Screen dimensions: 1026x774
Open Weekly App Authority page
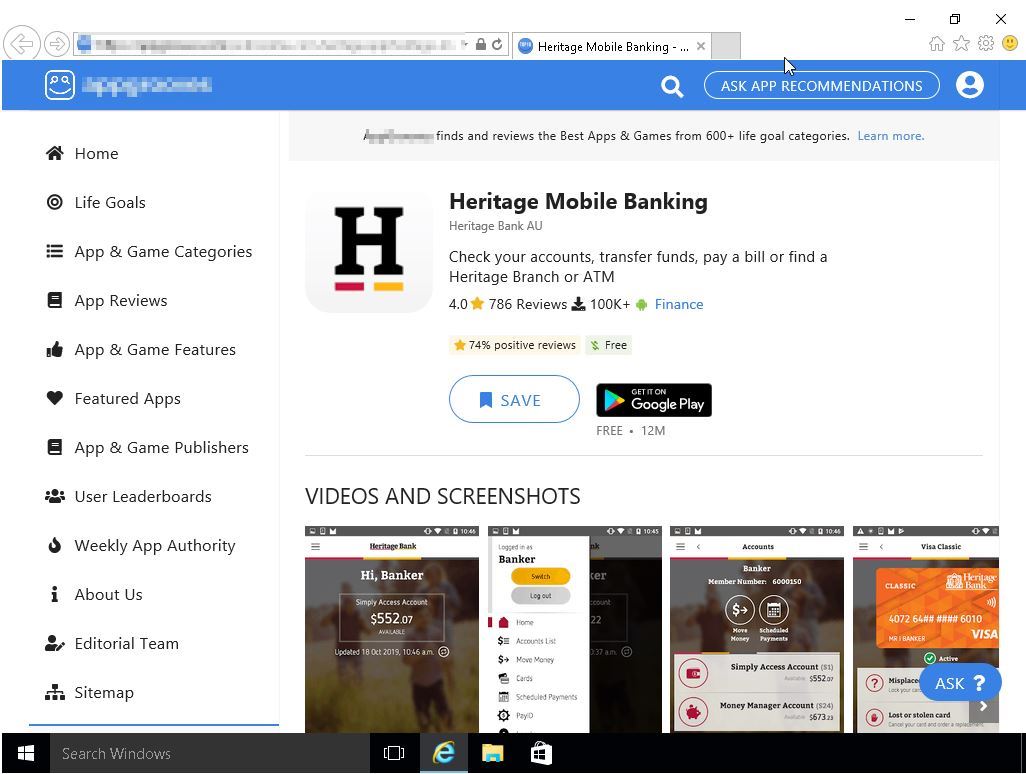coord(155,546)
